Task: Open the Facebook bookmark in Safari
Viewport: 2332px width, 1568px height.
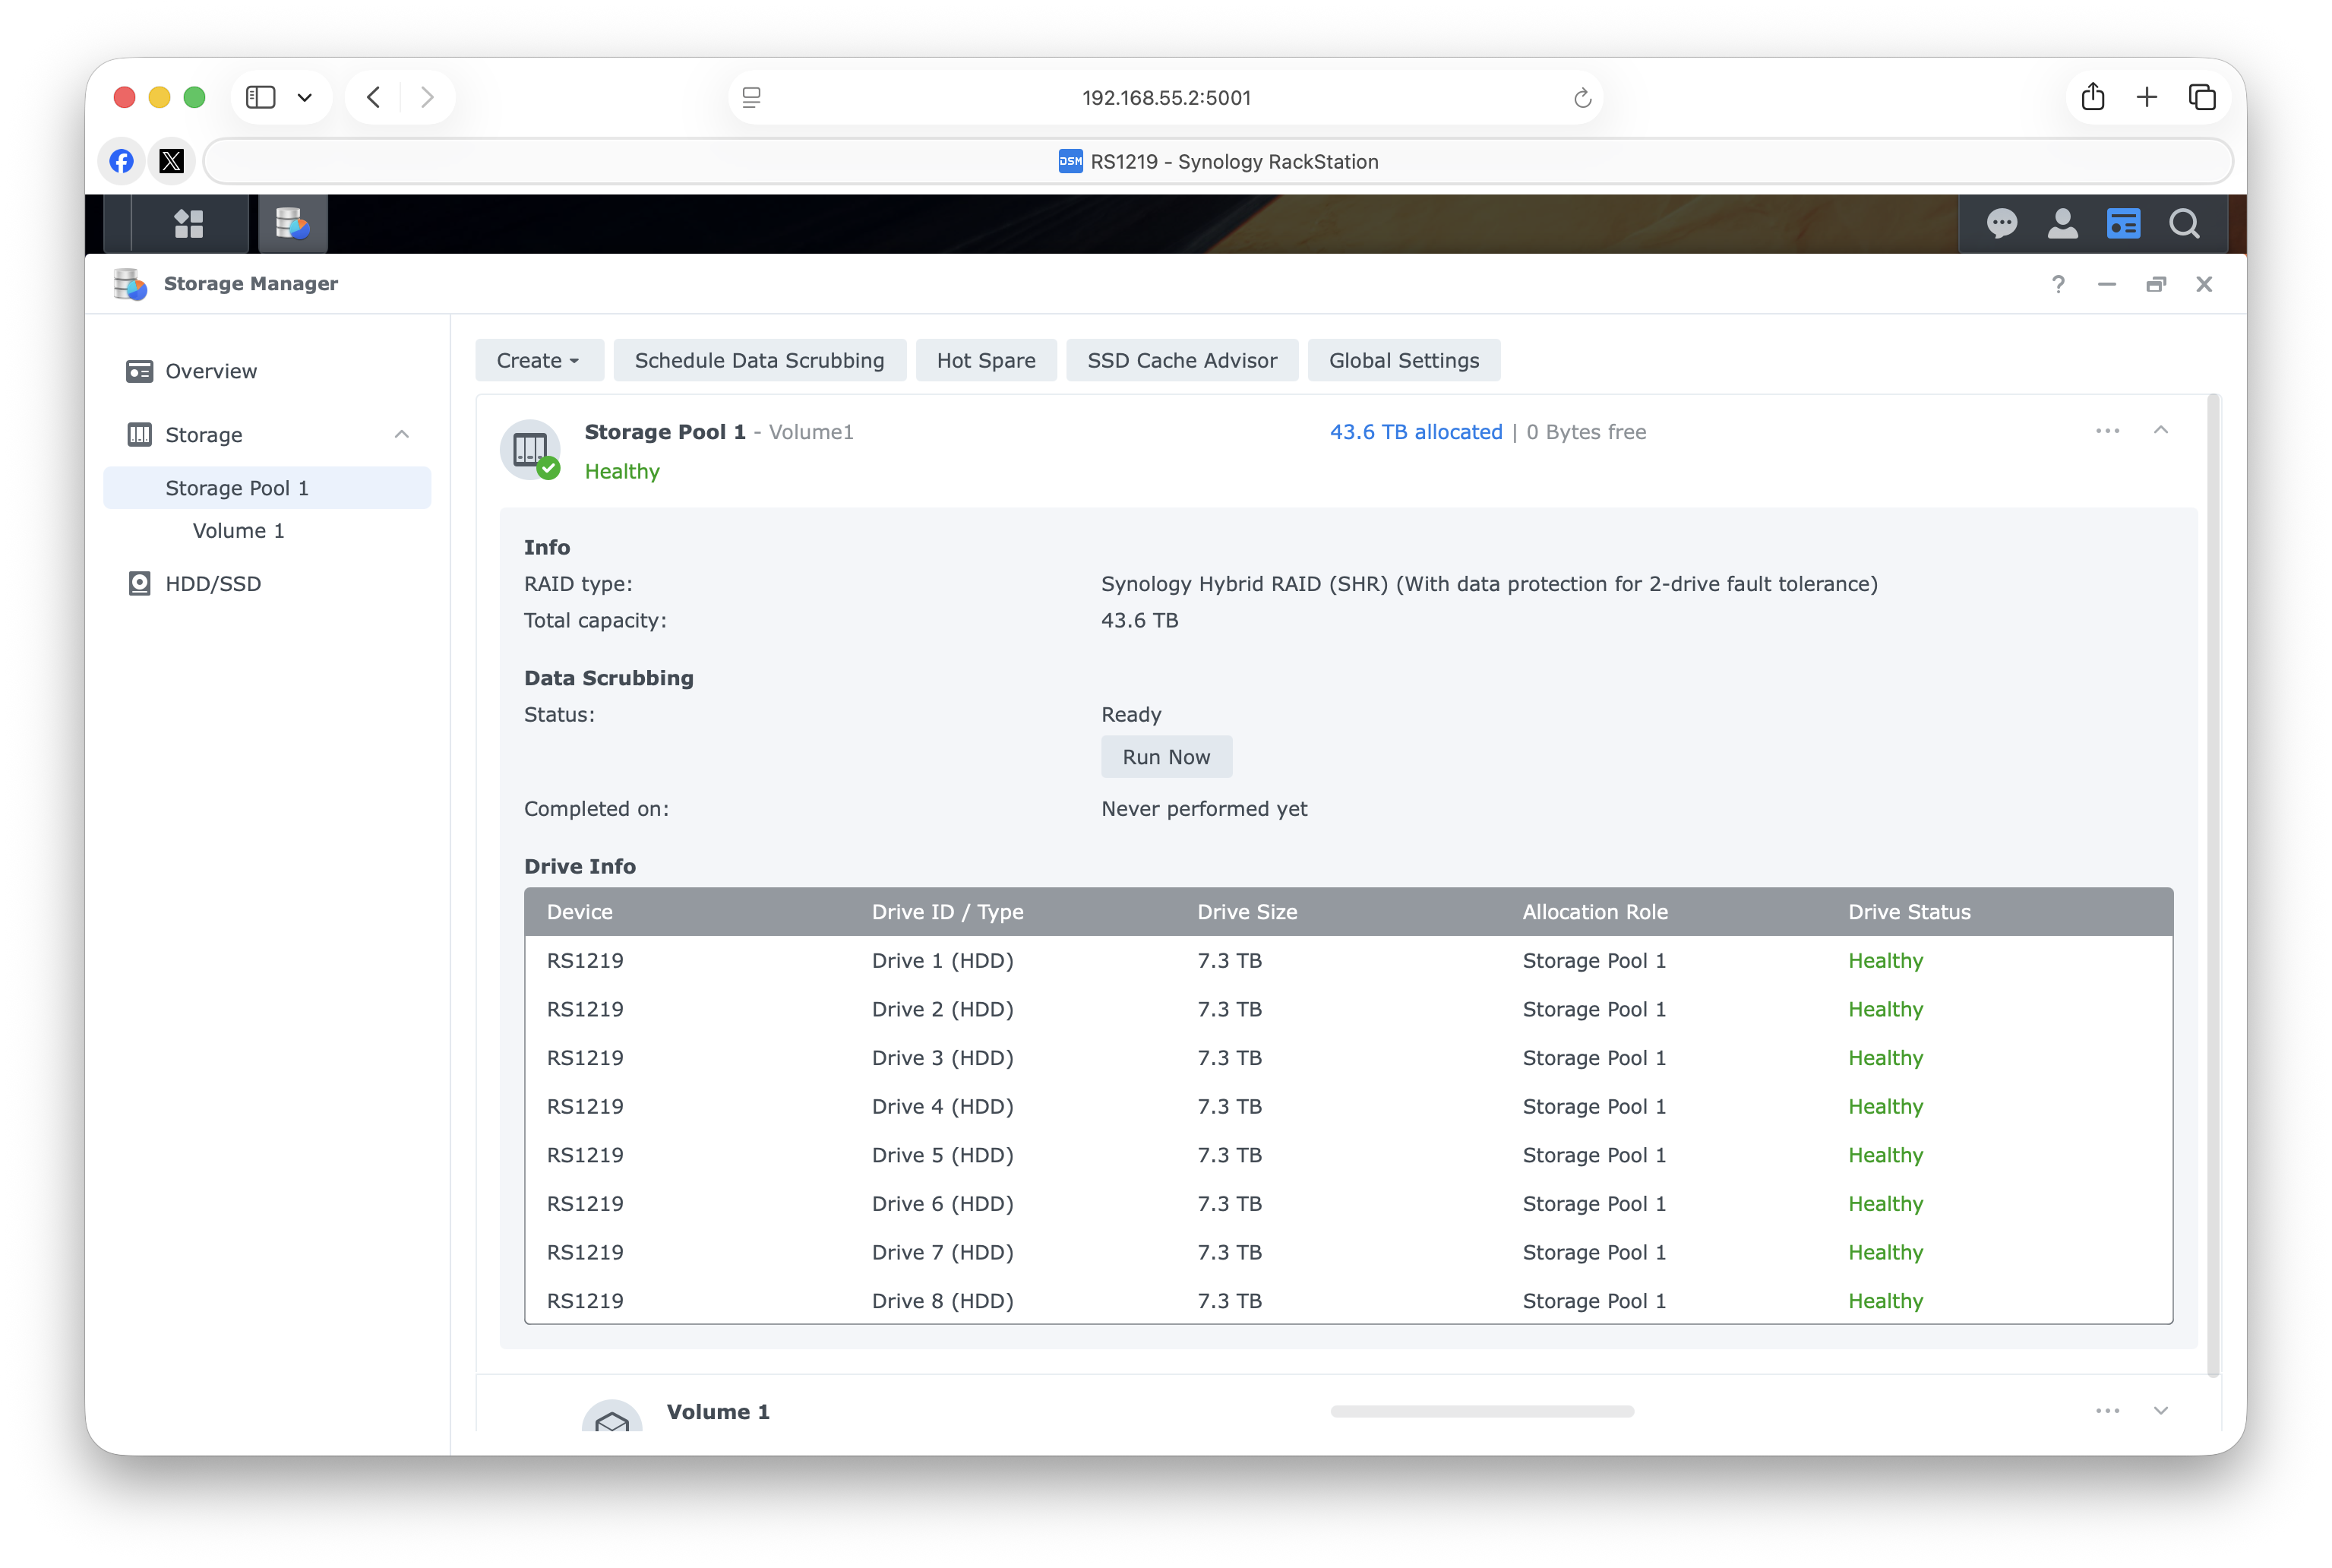Action: pyautogui.click(x=122, y=161)
